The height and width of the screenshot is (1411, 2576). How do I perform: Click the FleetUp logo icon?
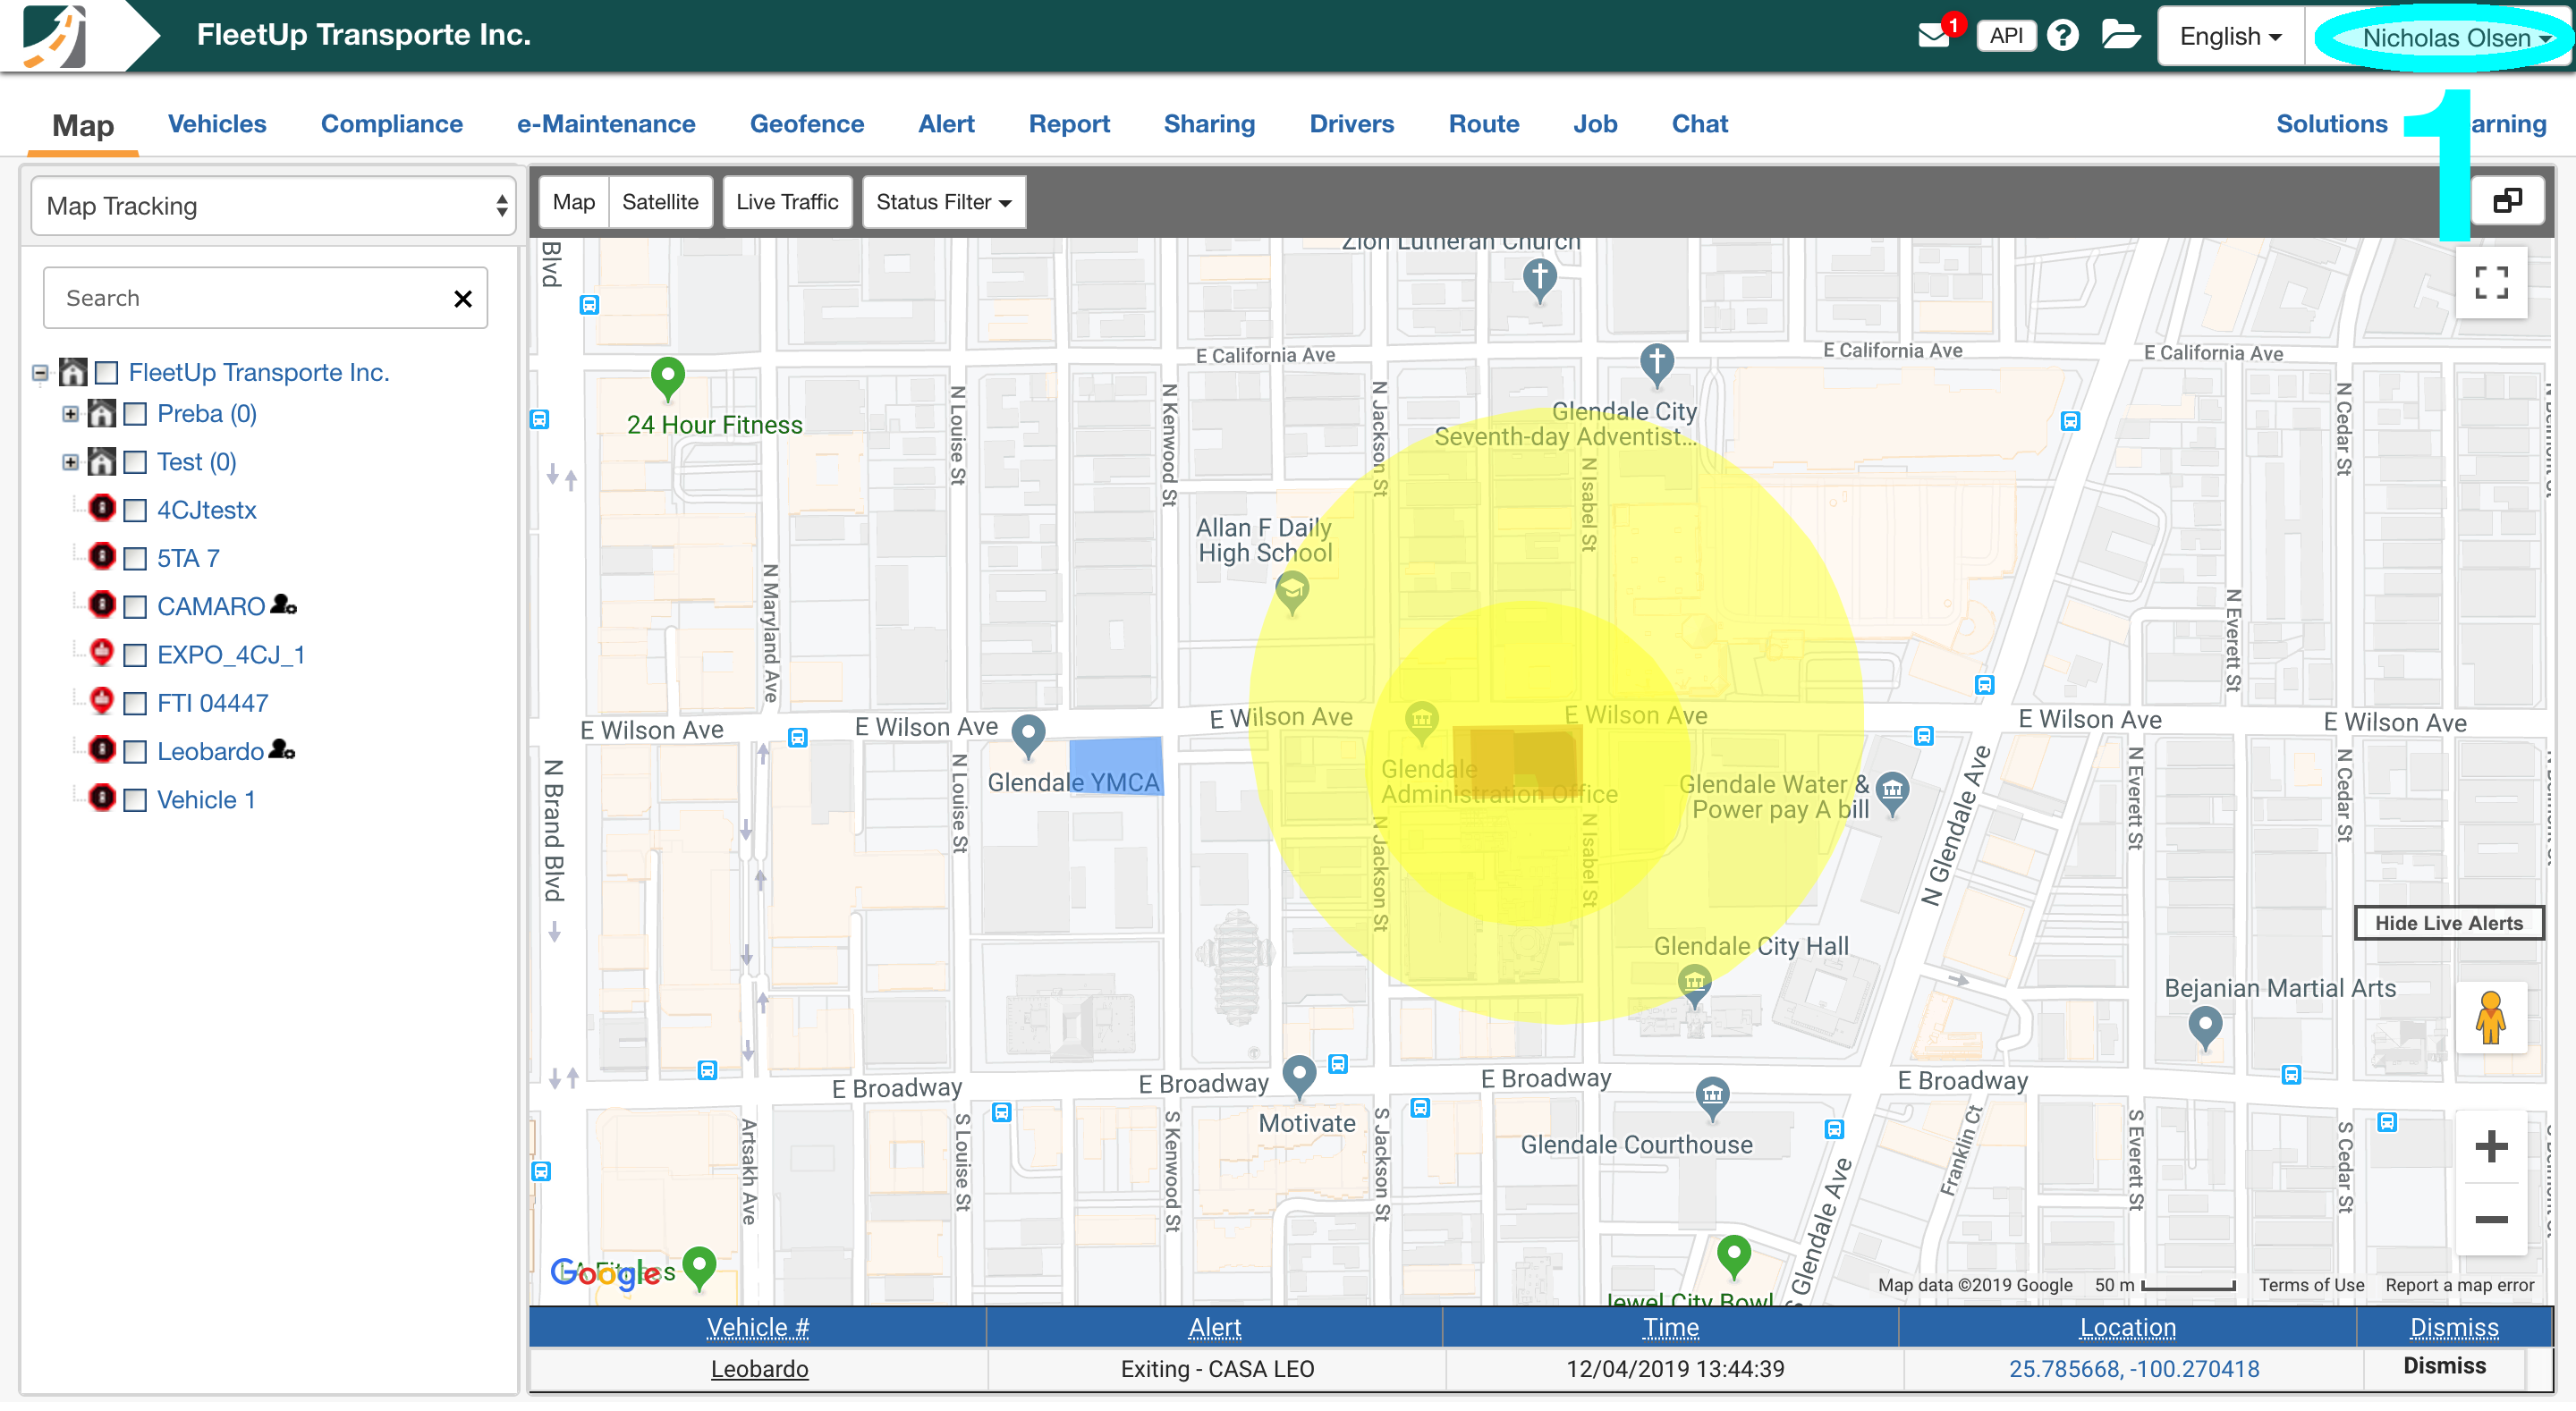[x=54, y=36]
